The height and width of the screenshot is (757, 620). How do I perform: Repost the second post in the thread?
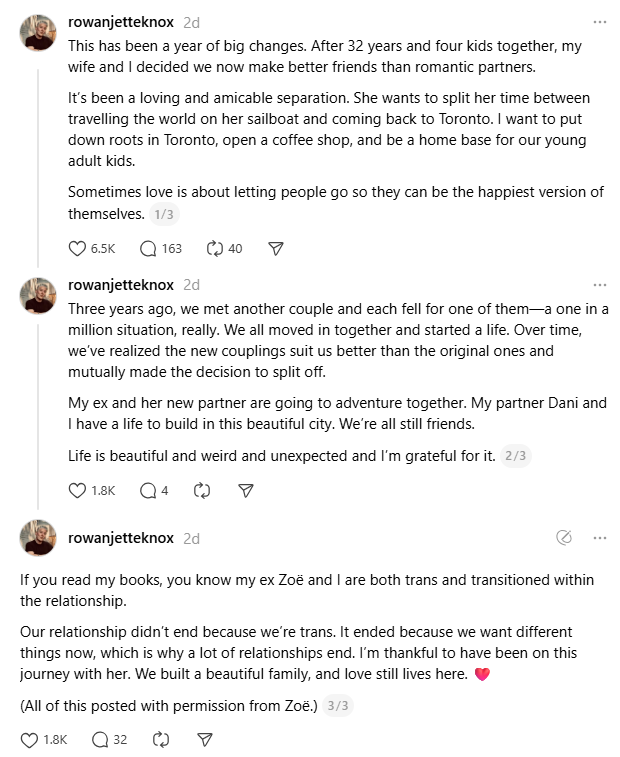click(202, 490)
